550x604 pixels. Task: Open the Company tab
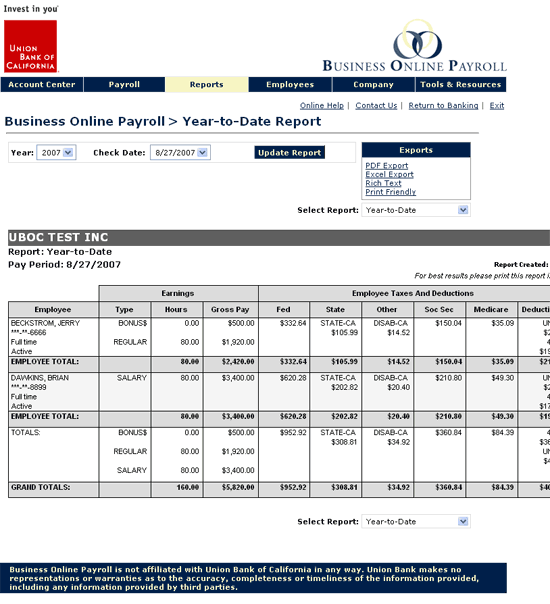coord(373,84)
